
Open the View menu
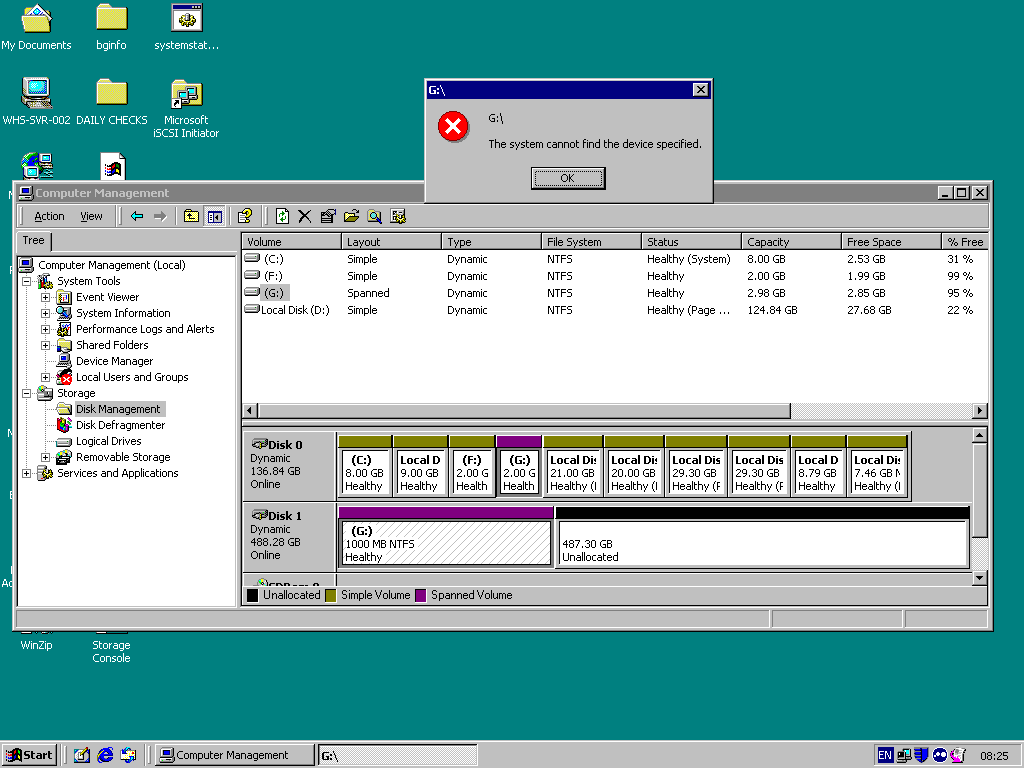click(91, 216)
